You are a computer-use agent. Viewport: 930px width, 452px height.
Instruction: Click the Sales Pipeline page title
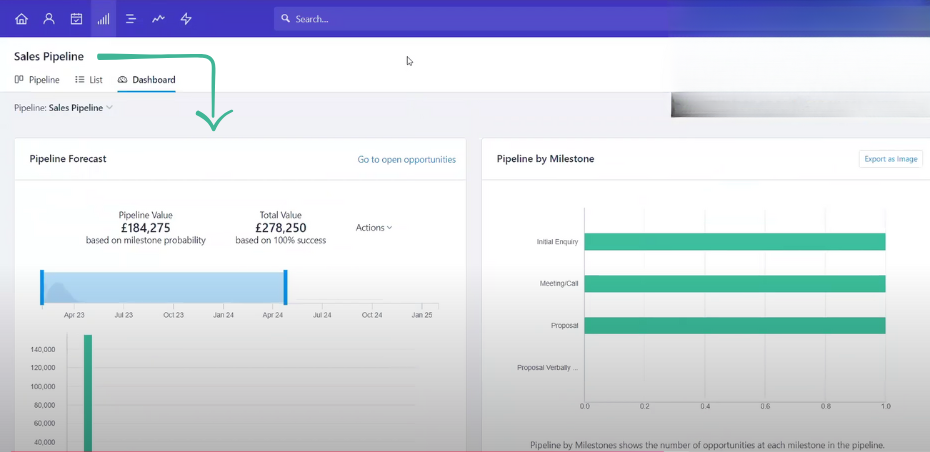(x=49, y=57)
